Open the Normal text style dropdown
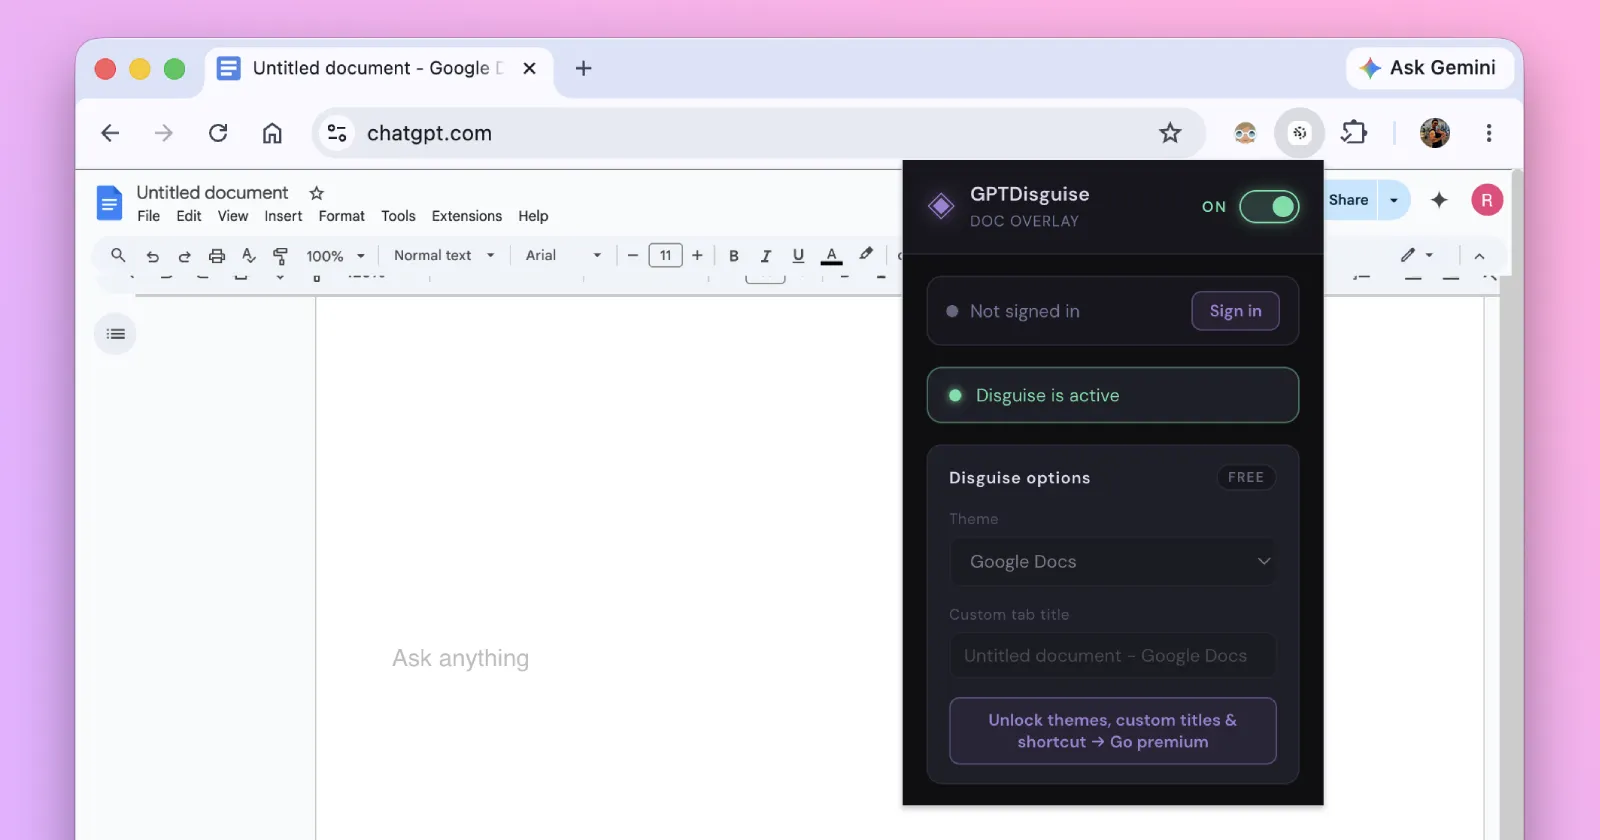1600x840 pixels. (x=444, y=255)
